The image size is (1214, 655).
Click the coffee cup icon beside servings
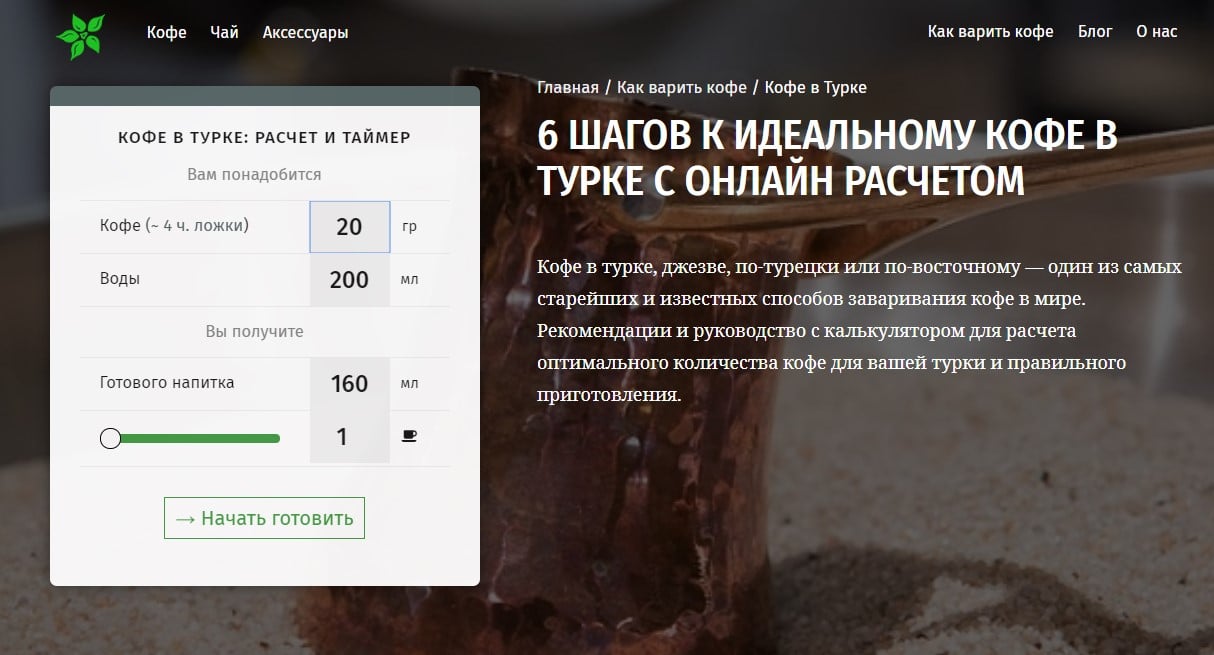click(x=409, y=436)
